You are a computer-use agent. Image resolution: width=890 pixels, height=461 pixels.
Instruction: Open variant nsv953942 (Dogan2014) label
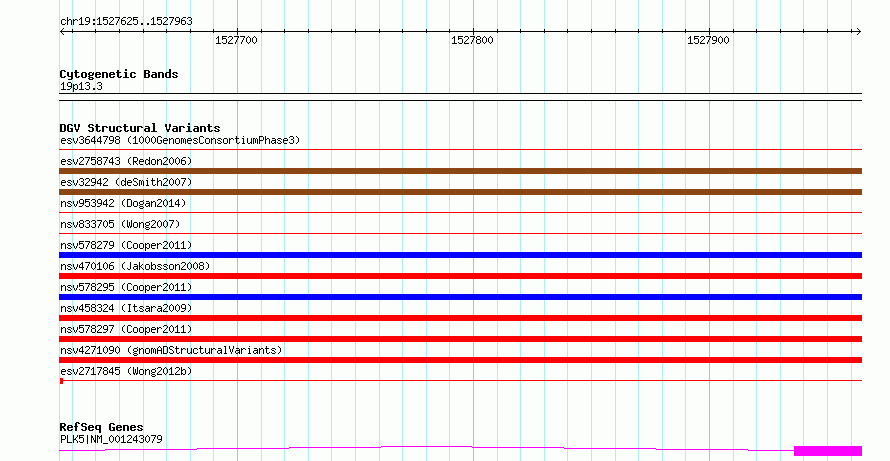(x=123, y=203)
